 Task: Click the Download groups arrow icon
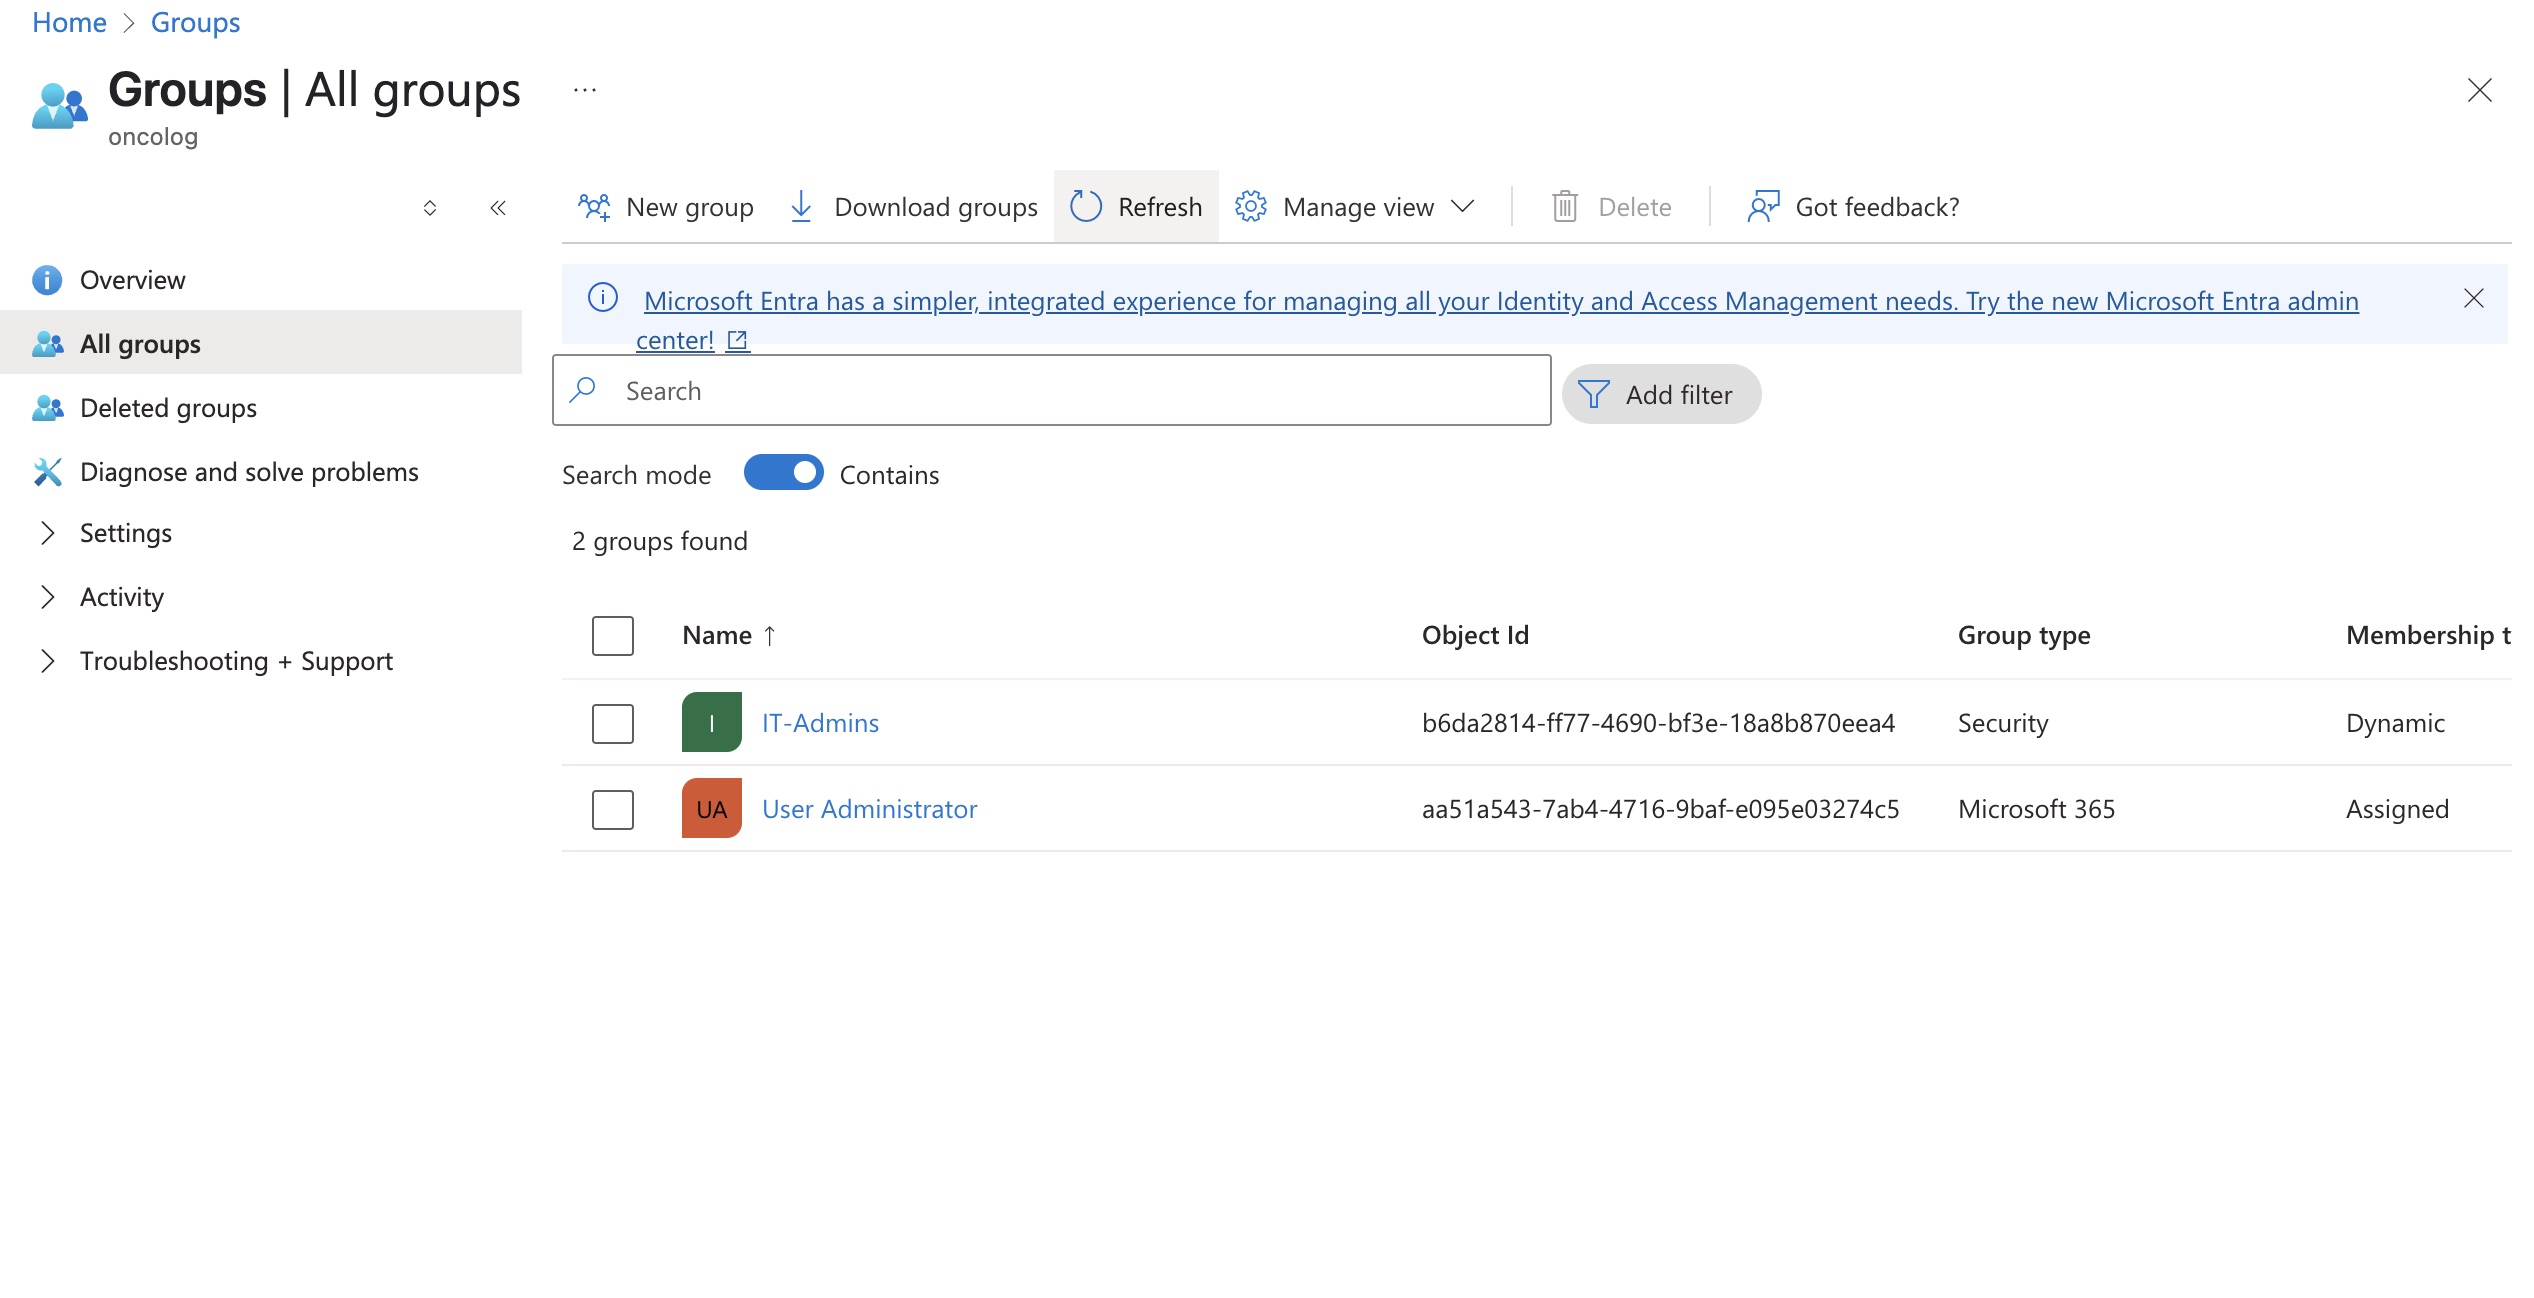(801, 207)
